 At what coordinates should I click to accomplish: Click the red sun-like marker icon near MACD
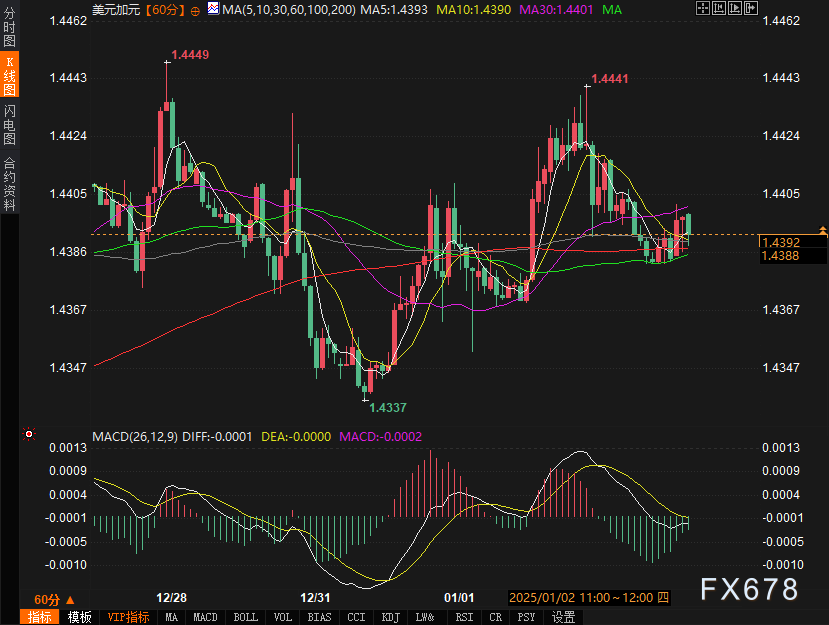click(x=29, y=434)
